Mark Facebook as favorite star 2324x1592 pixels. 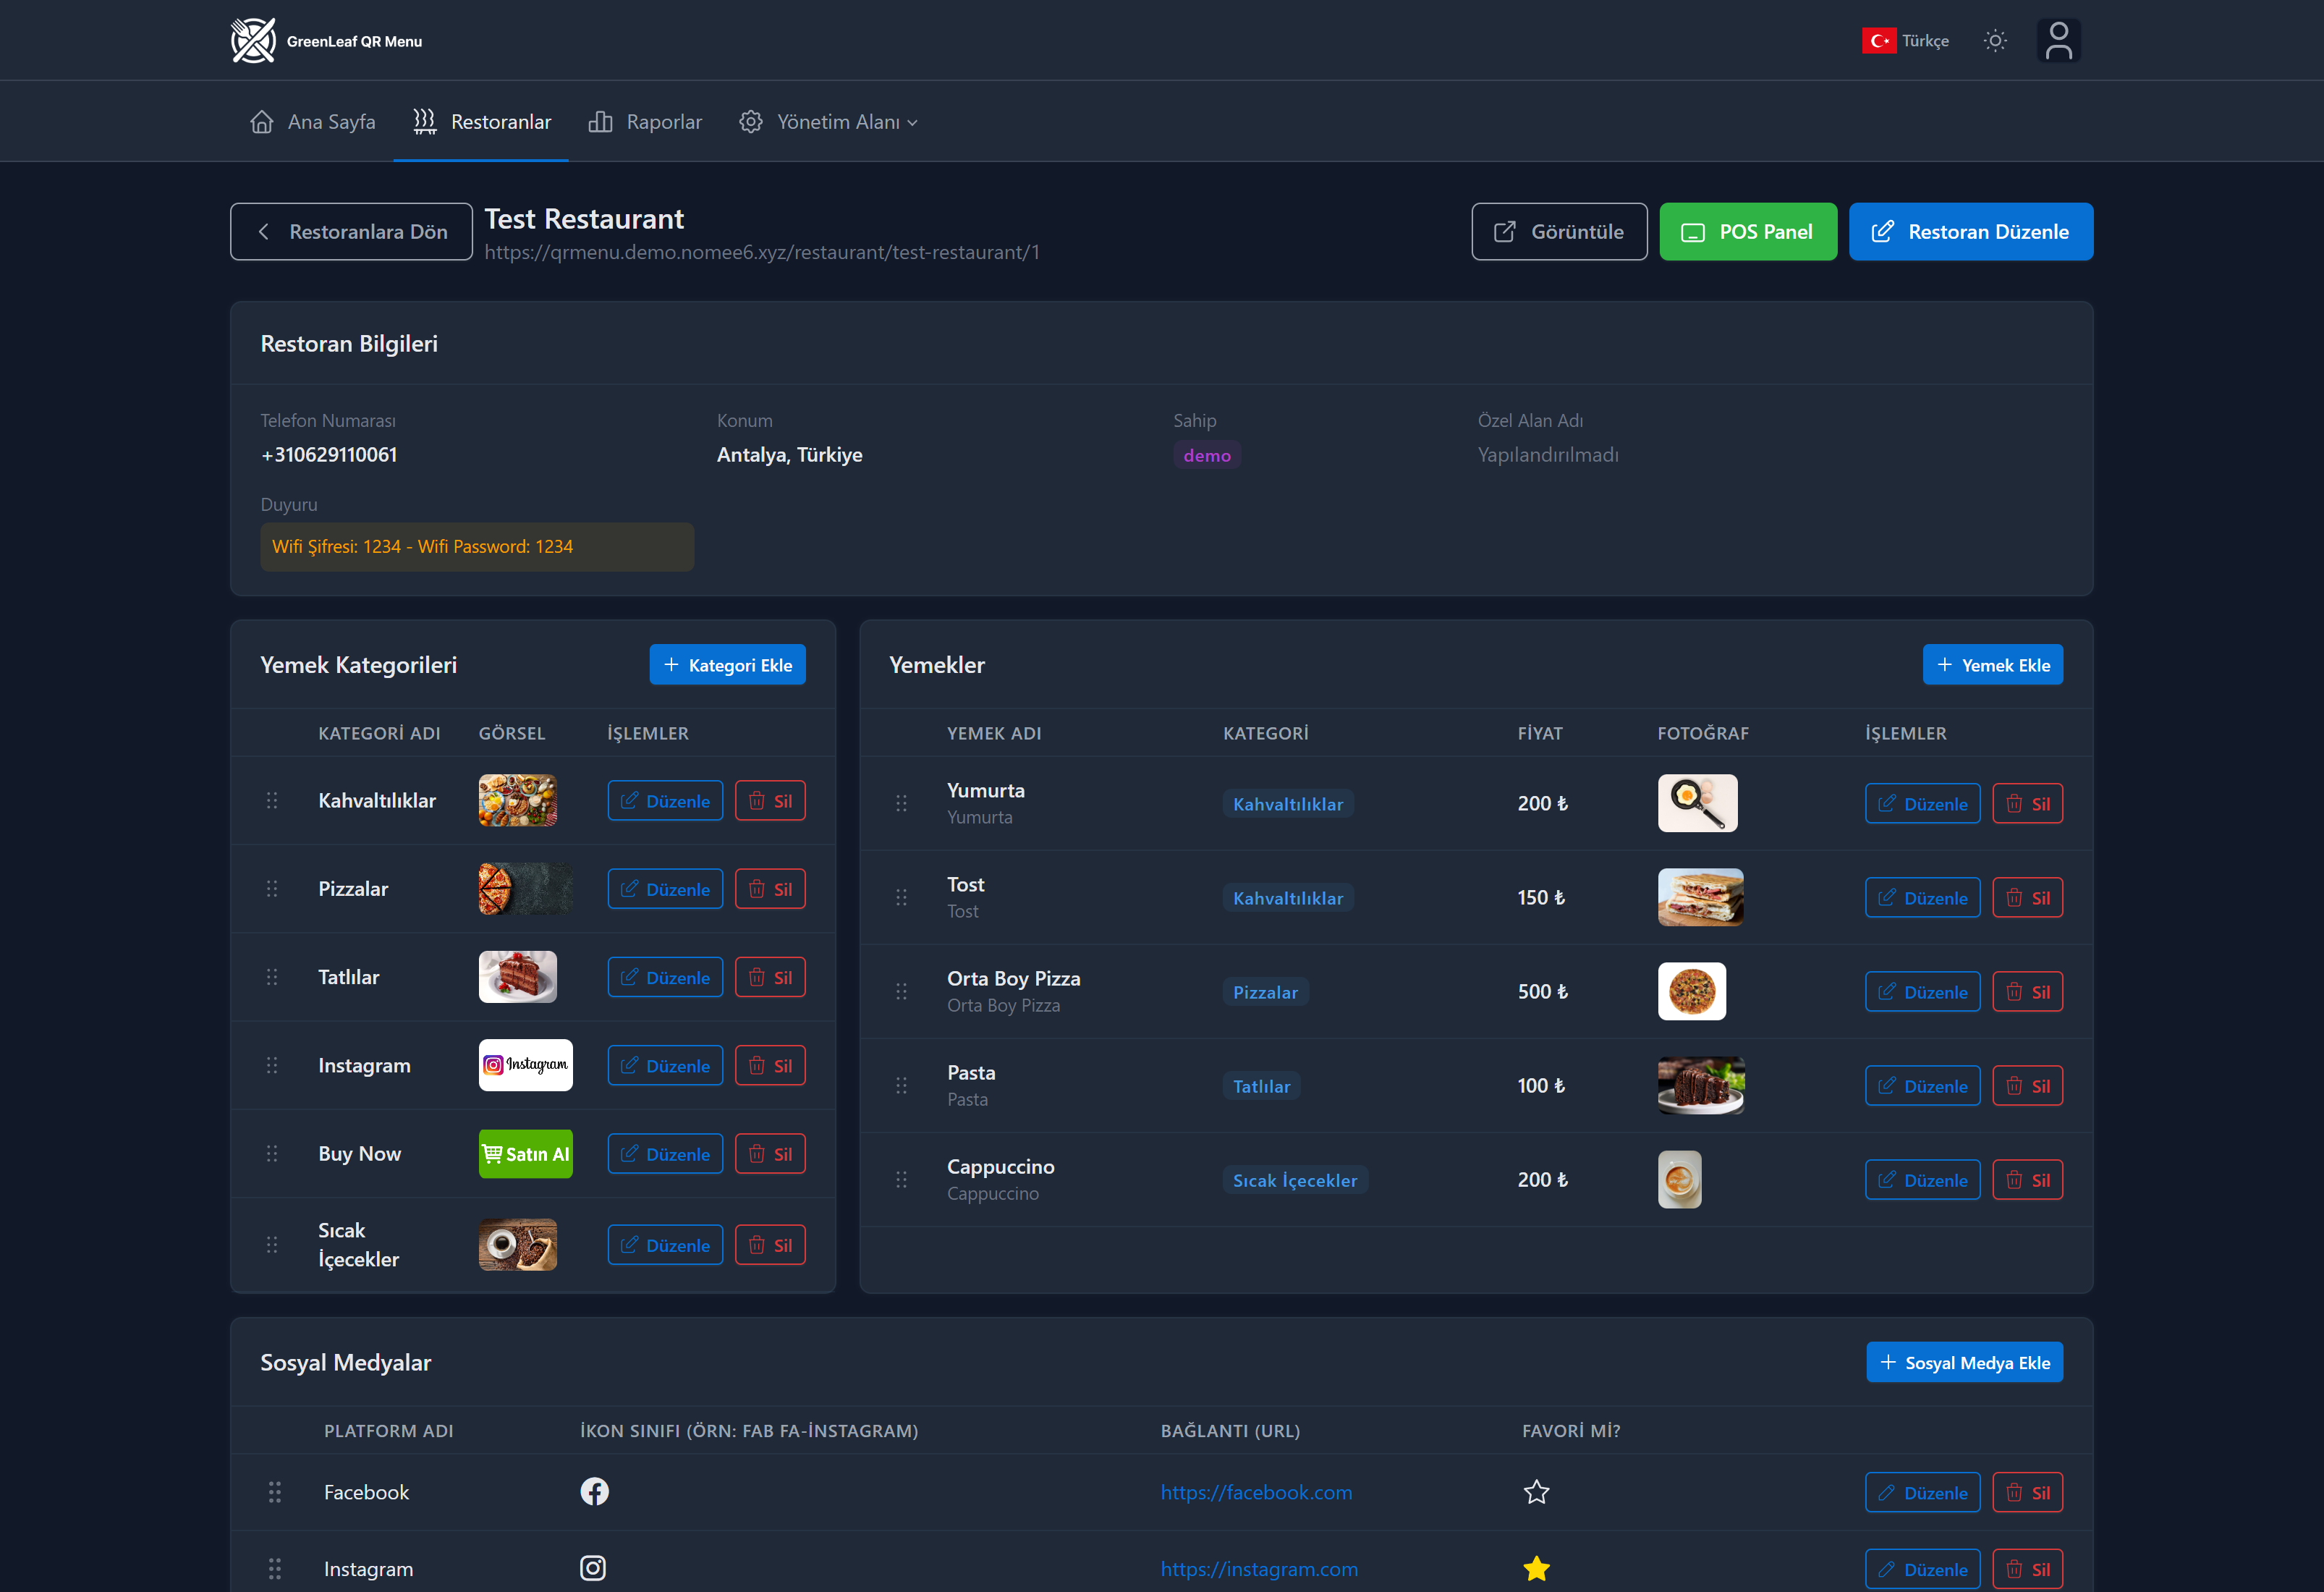(x=1536, y=1493)
